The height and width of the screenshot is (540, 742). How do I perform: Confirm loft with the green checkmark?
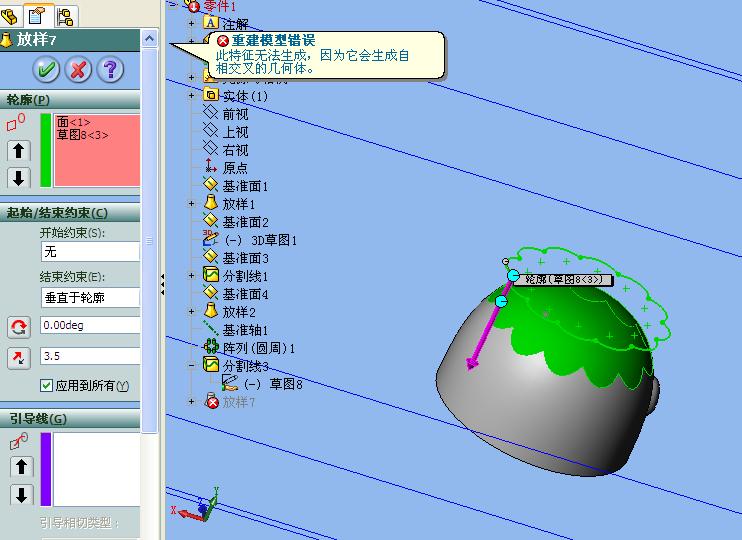(x=46, y=70)
